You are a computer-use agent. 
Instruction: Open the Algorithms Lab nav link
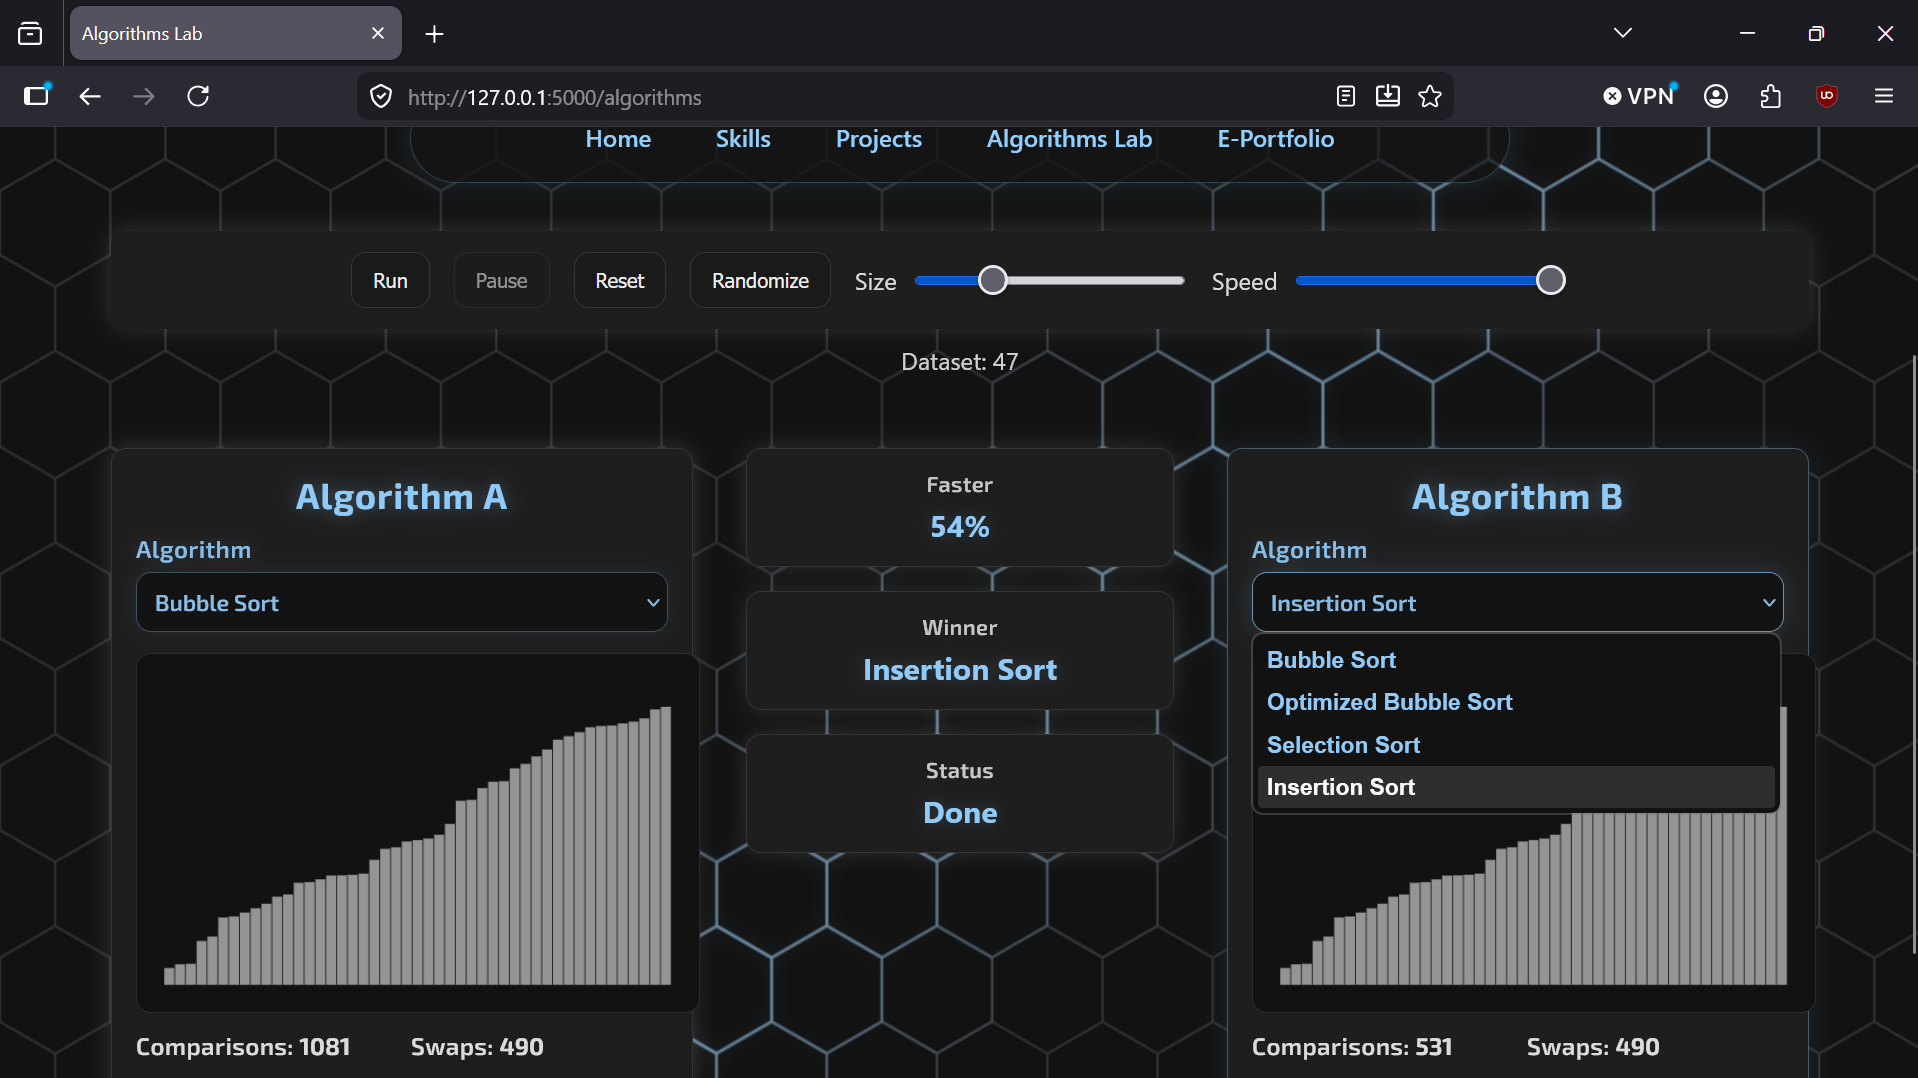(x=1069, y=139)
